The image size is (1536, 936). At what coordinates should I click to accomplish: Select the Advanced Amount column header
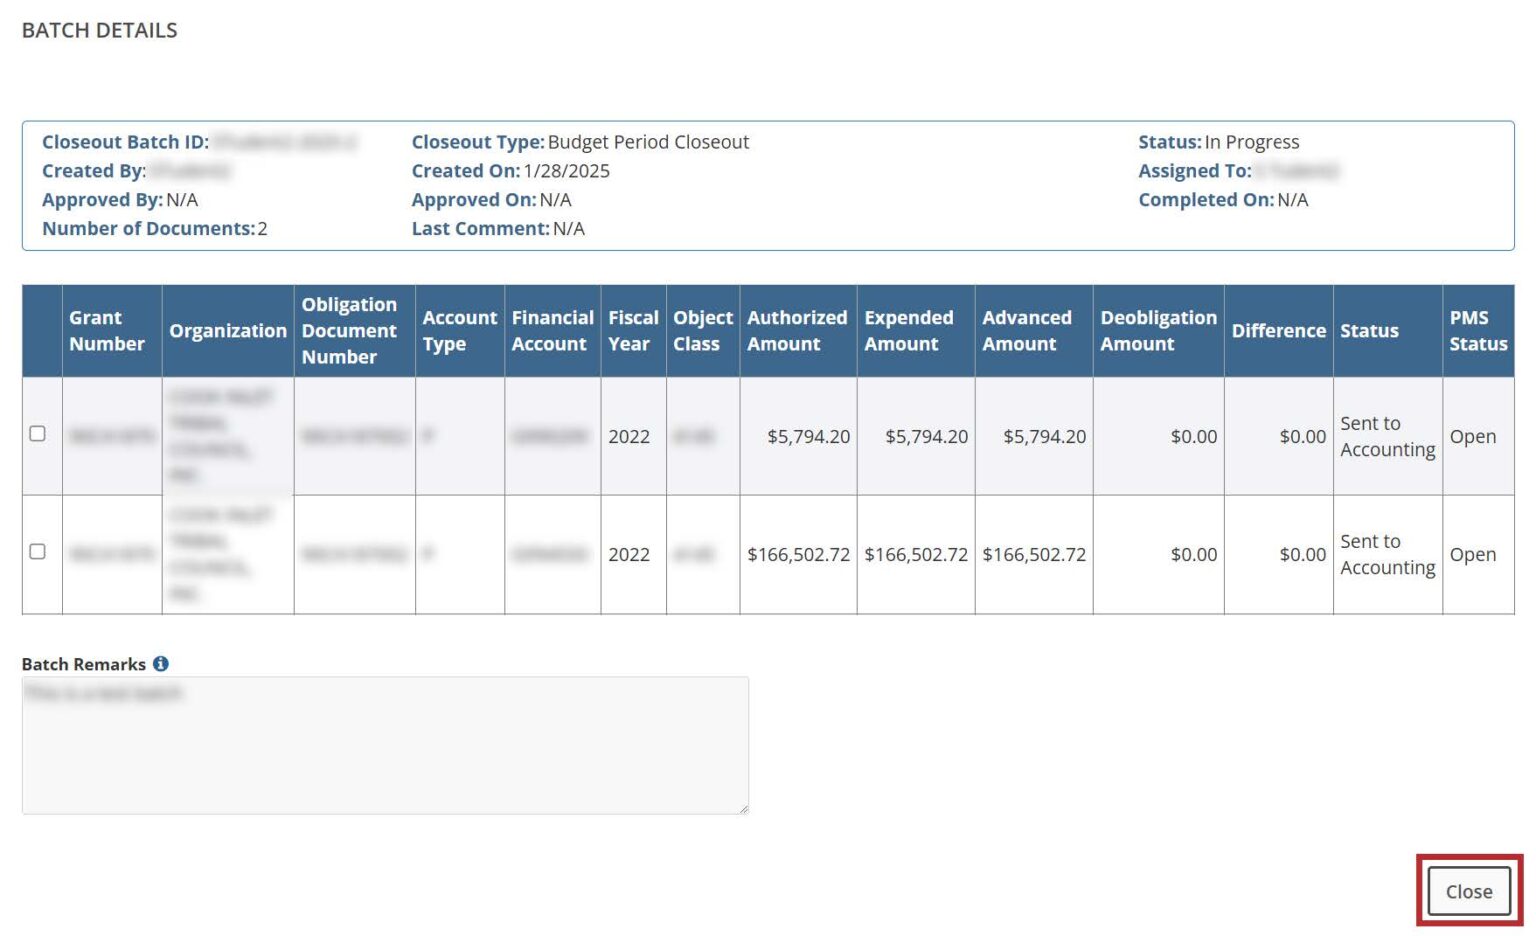coord(1027,331)
